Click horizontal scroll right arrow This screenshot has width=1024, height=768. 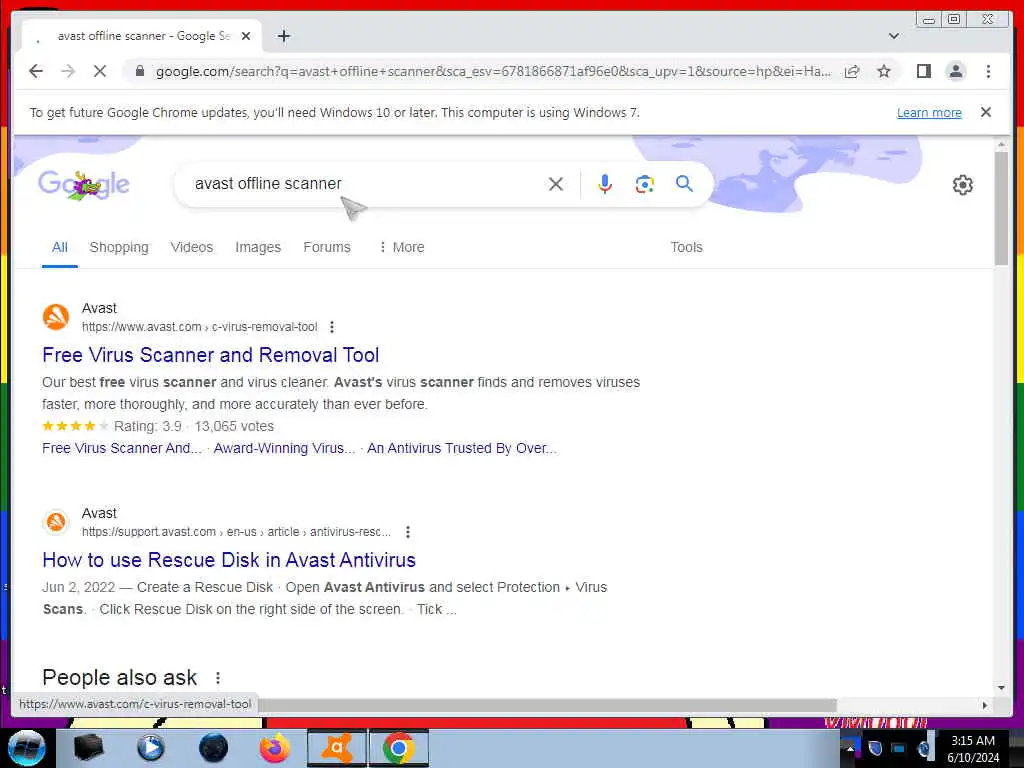tap(985, 705)
